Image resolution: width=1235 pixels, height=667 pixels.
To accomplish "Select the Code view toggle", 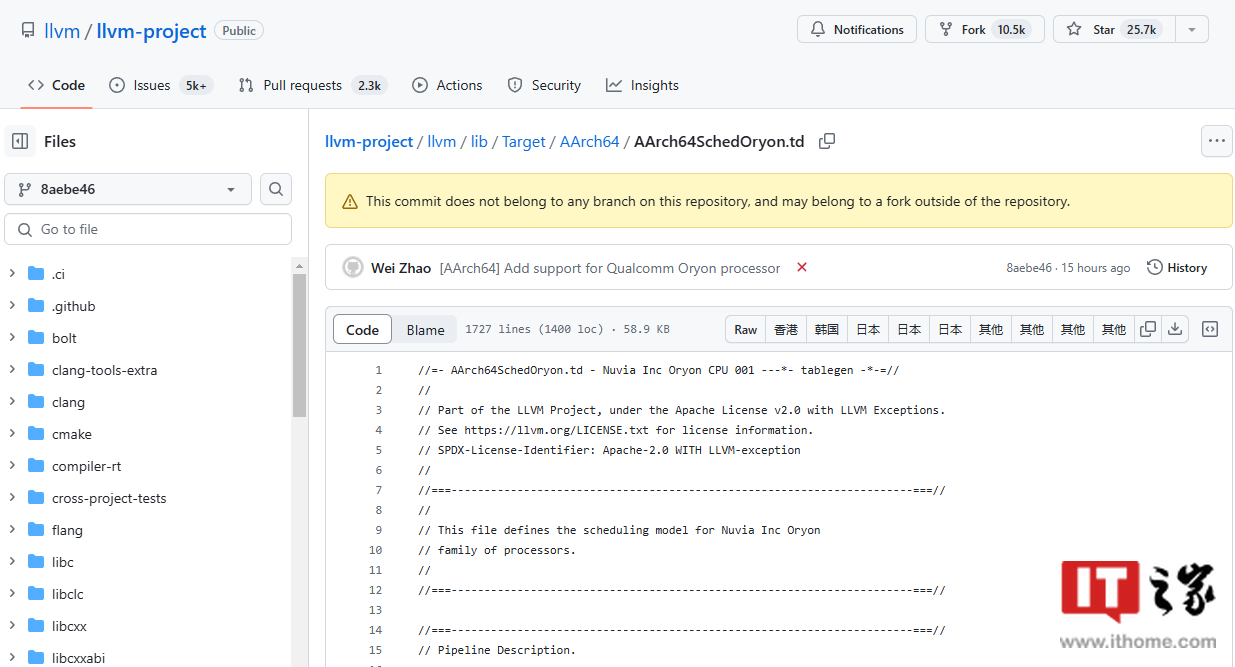I will (x=362, y=330).
